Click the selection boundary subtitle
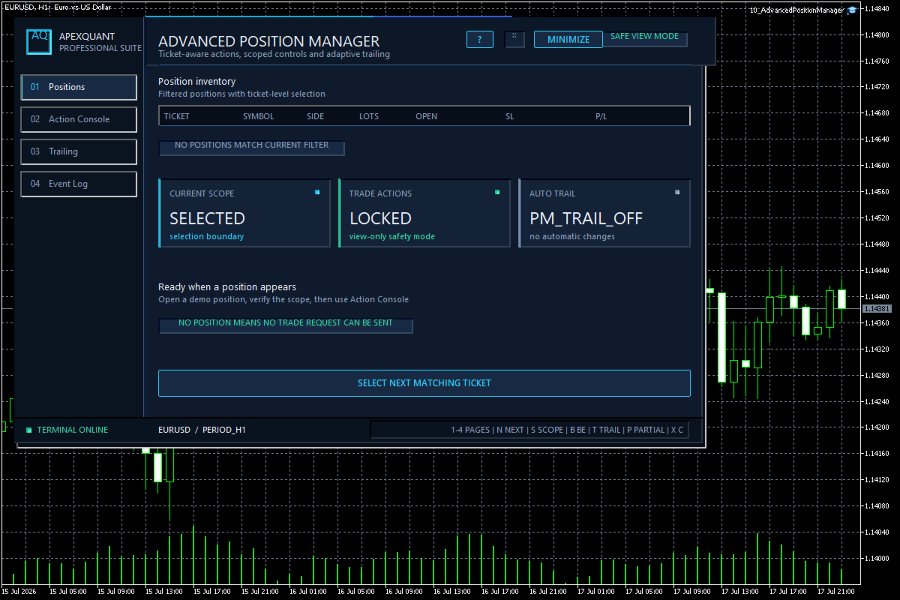The width and height of the screenshot is (900, 600). [207, 237]
